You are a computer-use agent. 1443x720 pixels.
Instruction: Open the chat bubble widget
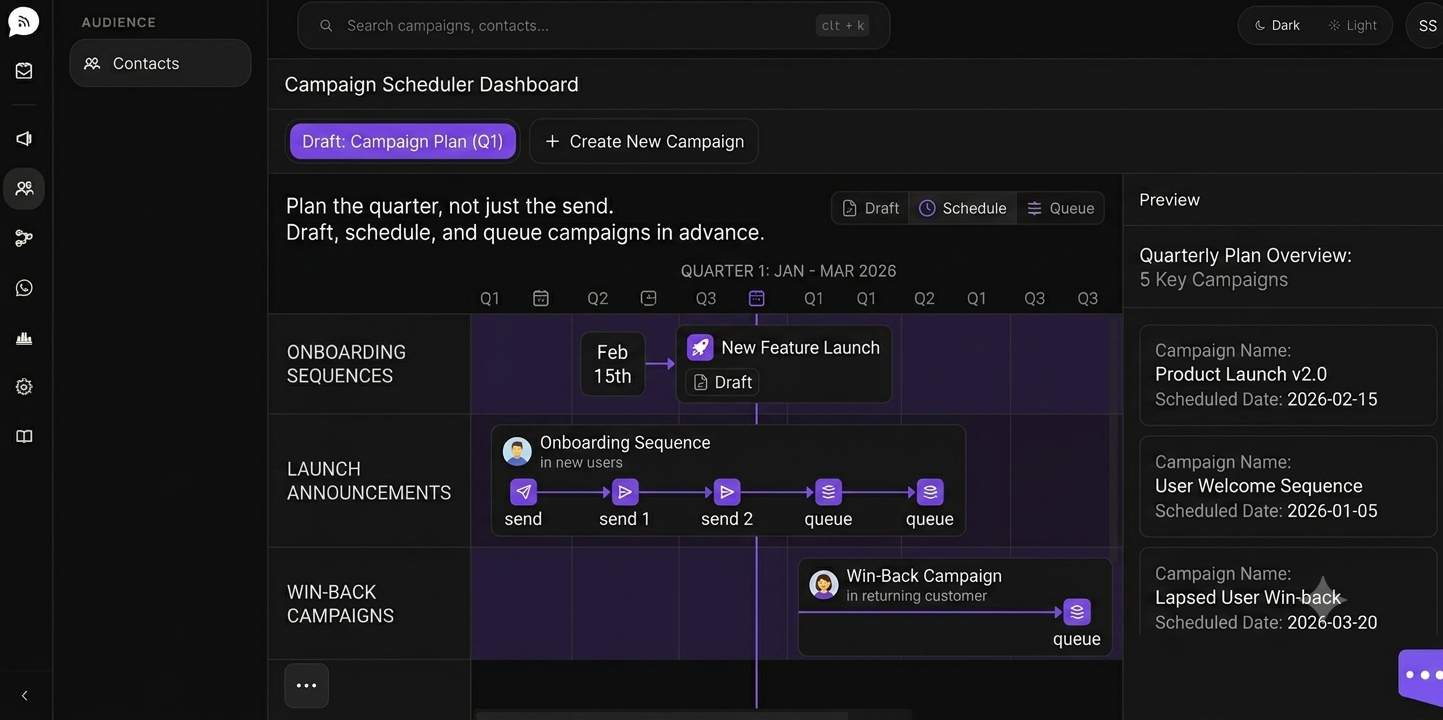1423,676
